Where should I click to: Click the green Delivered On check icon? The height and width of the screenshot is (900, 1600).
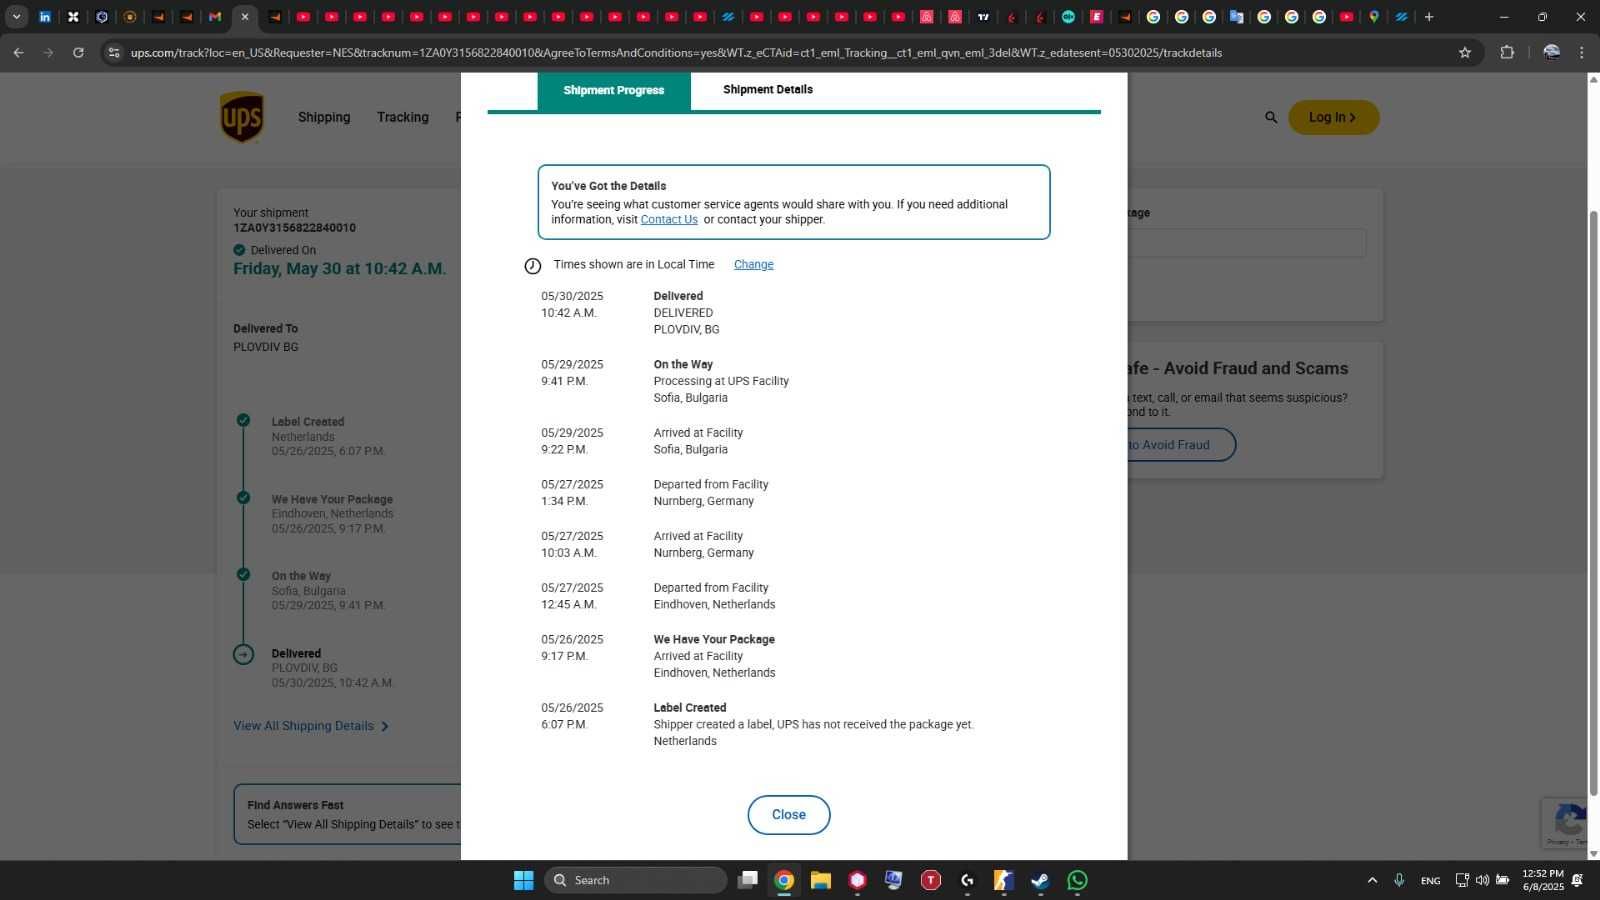(239, 250)
